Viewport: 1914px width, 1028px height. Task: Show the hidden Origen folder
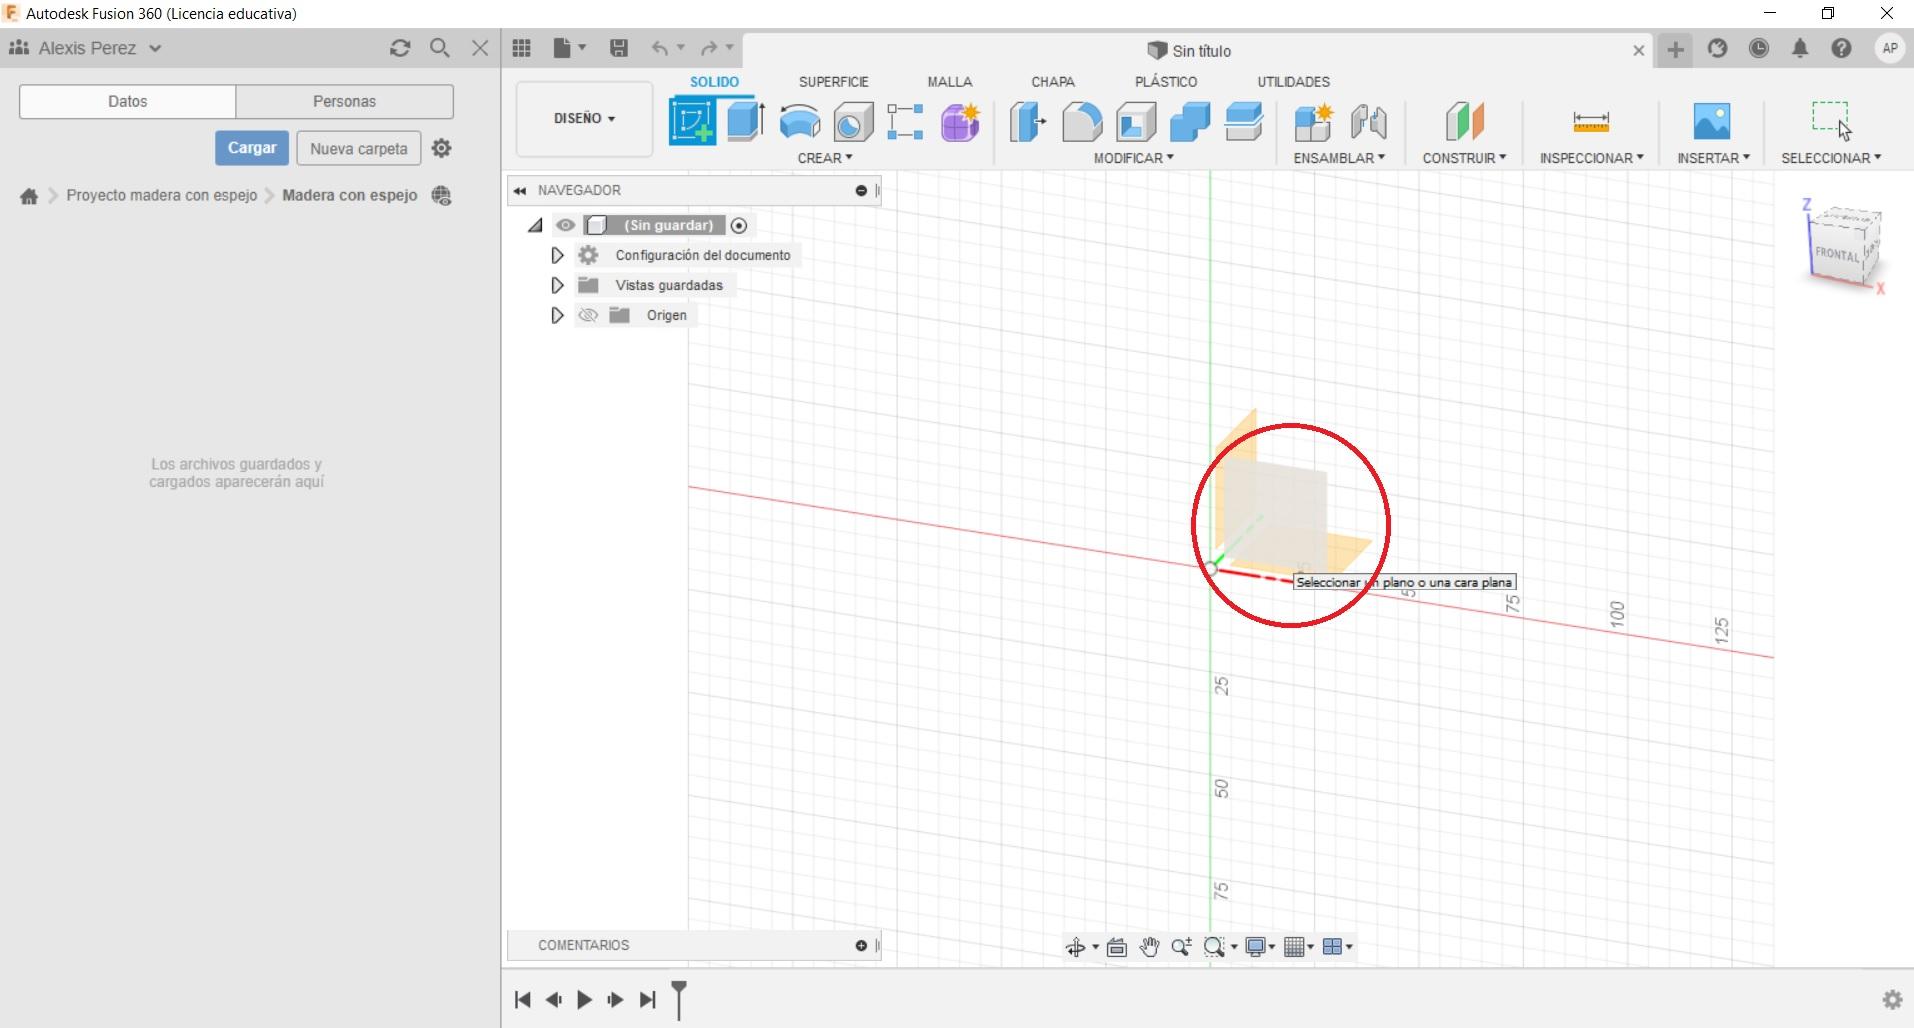pos(588,315)
